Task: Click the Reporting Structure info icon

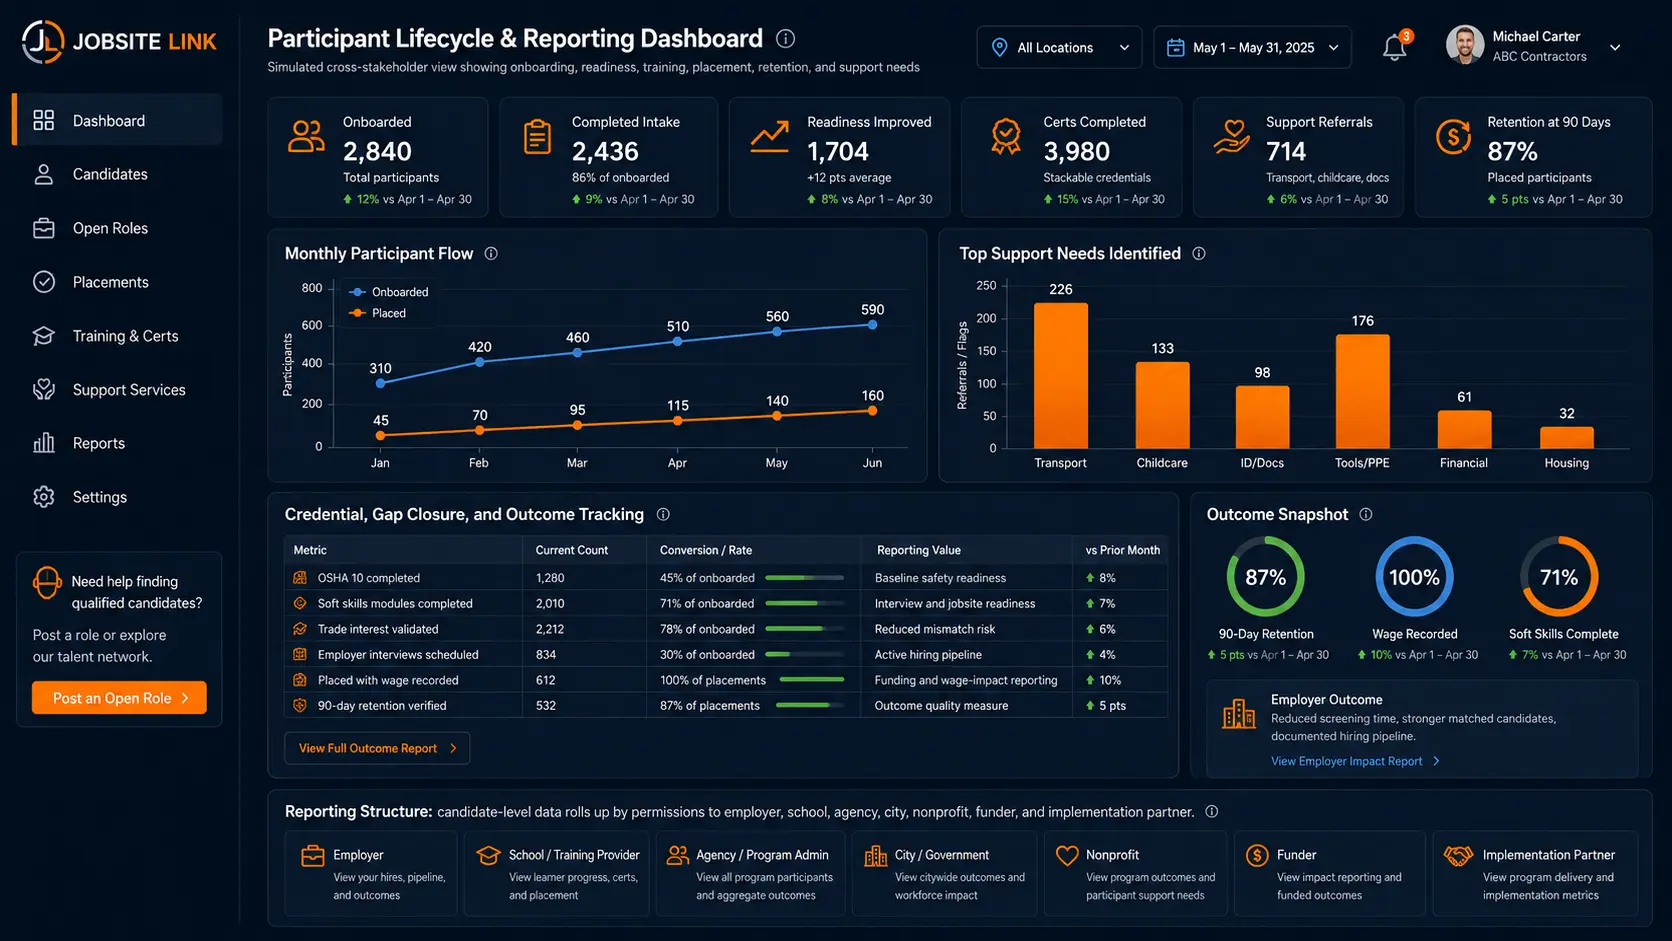Action: 1212,812
